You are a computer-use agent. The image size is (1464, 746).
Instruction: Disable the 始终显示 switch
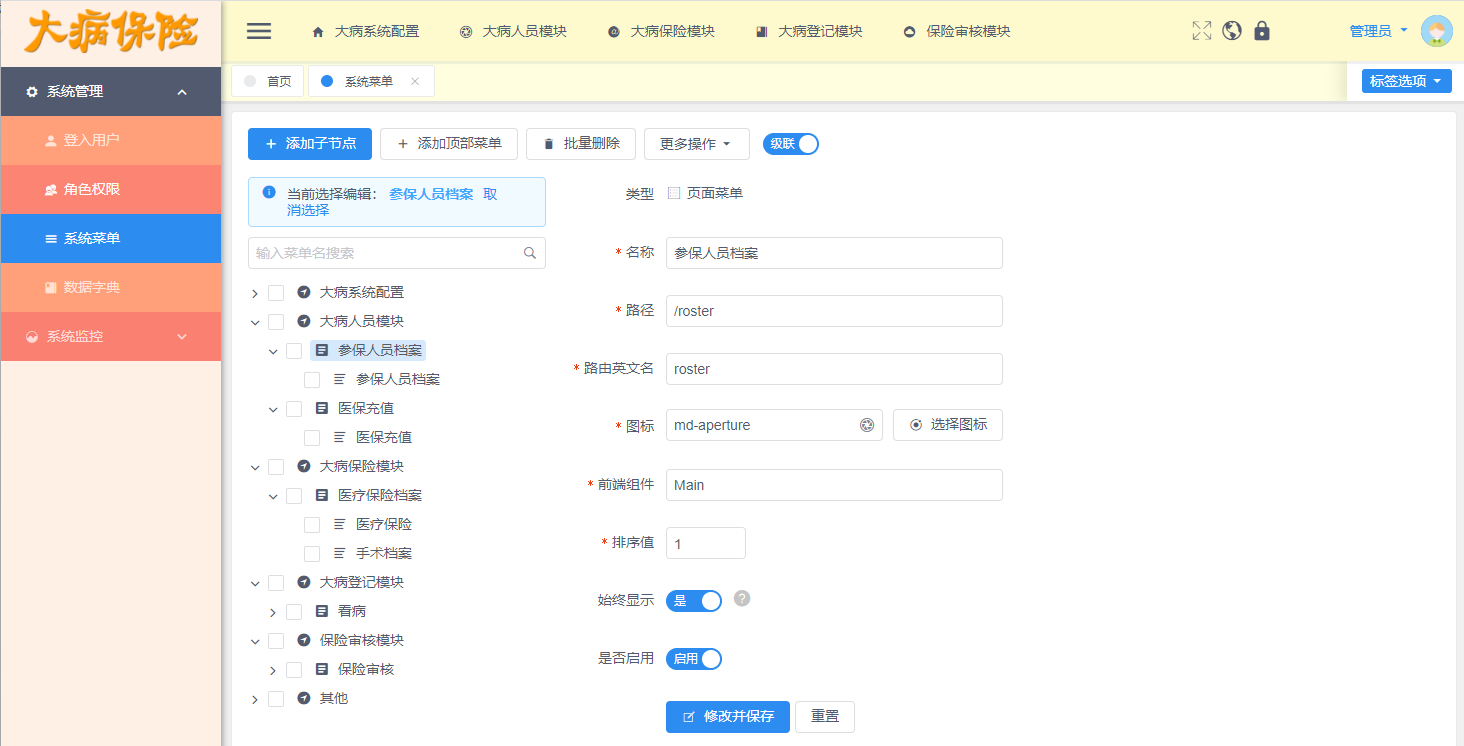pyautogui.click(x=694, y=599)
